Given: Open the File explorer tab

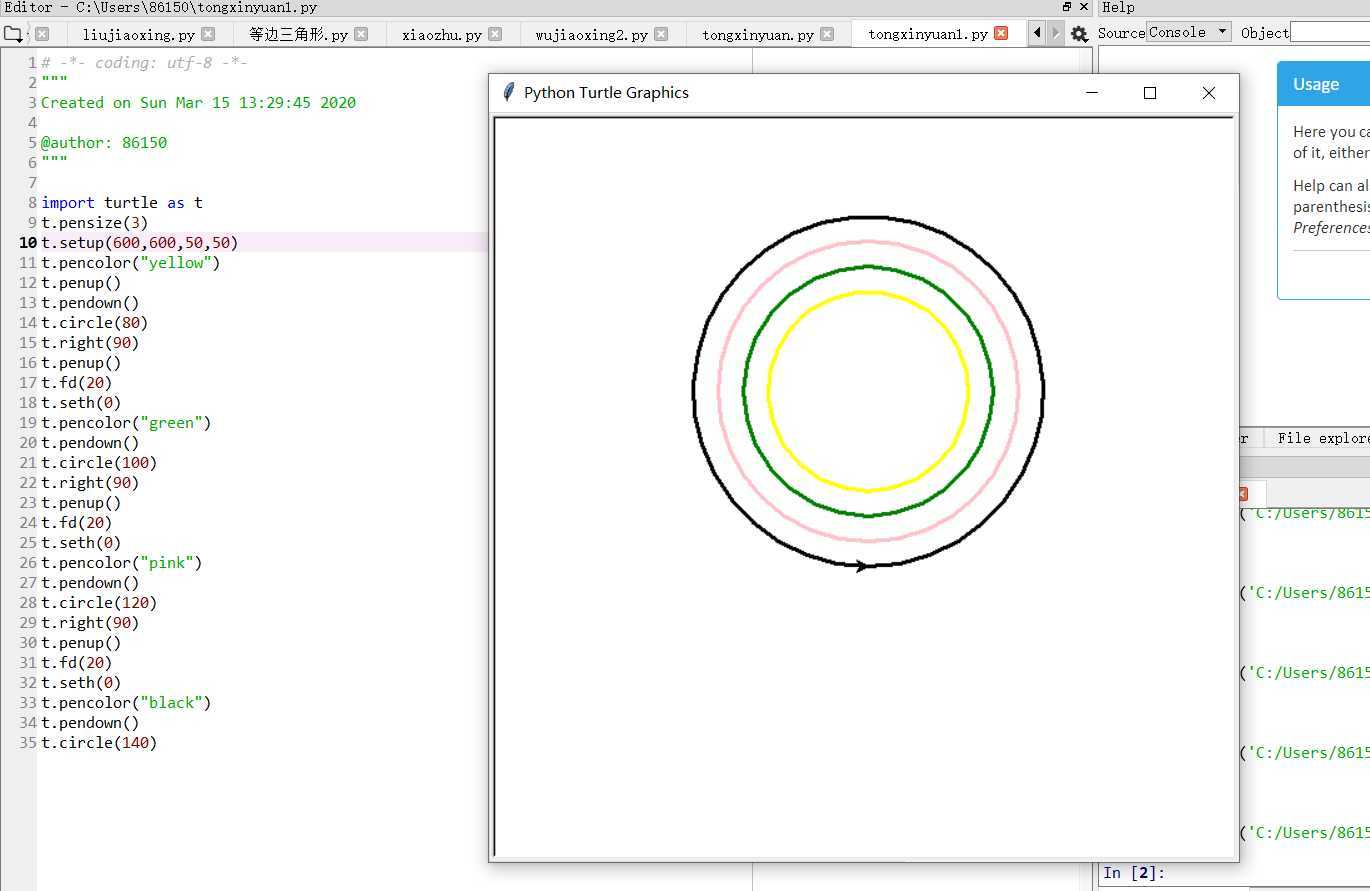Looking at the screenshot, I should tap(1322, 438).
